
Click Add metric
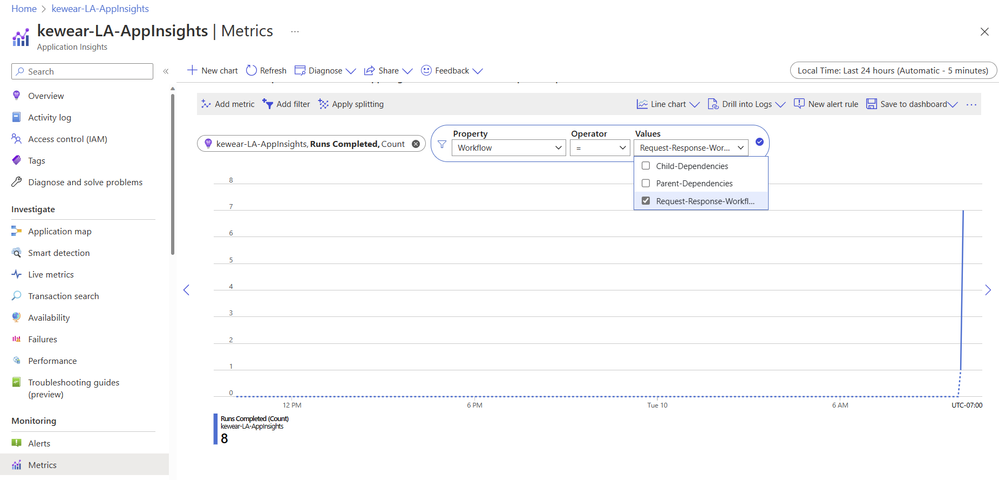(x=227, y=104)
